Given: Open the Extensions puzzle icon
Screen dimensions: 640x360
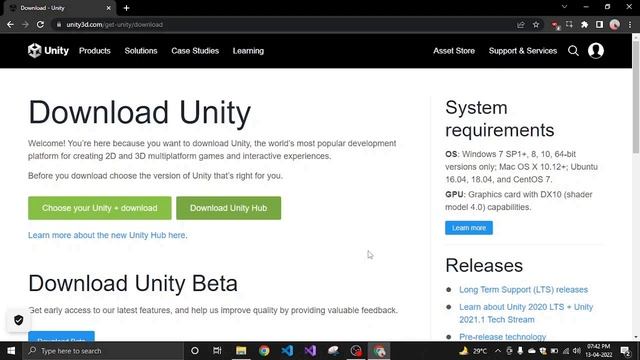Looking at the screenshot, I should (584, 24).
